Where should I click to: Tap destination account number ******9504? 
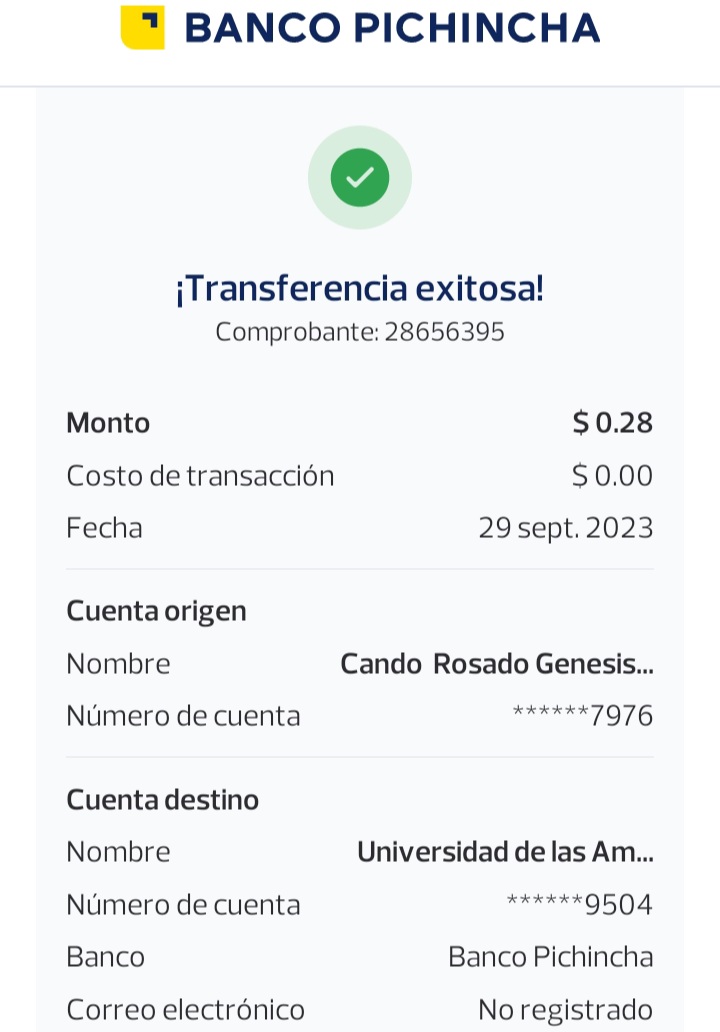[579, 905]
